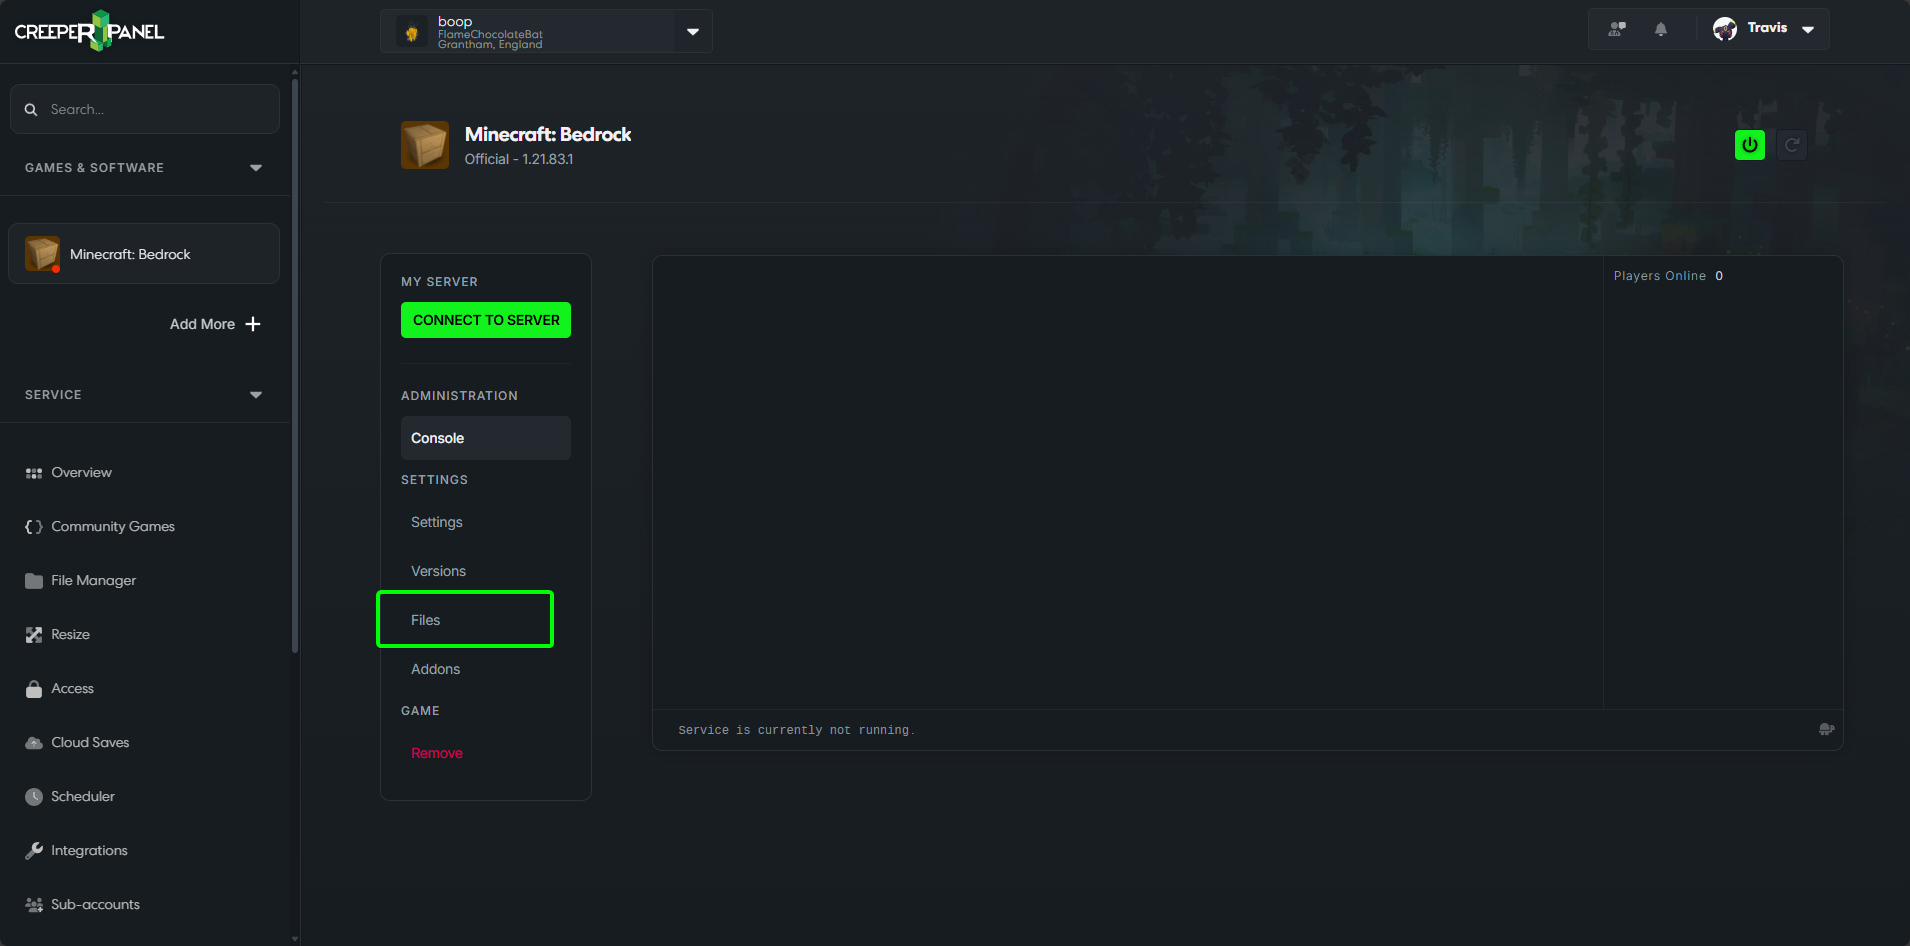The image size is (1910, 946).
Task: Click the notification bell icon
Action: coord(1660,29)
